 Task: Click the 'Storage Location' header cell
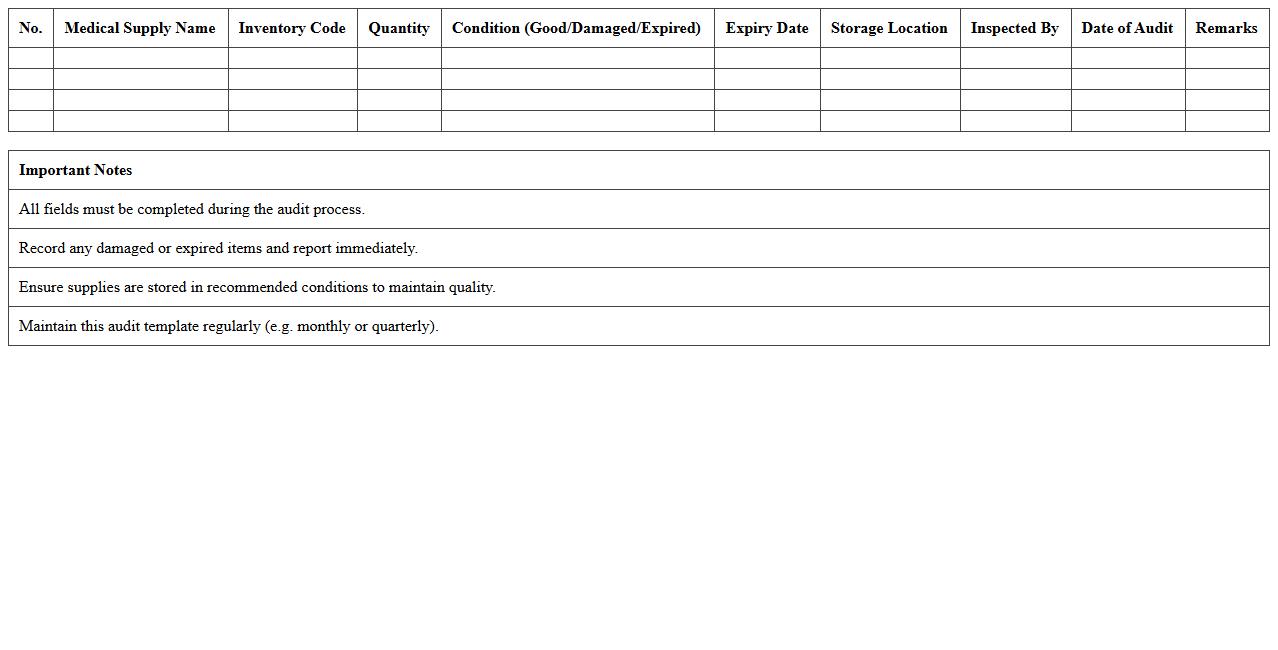(888, 28)
